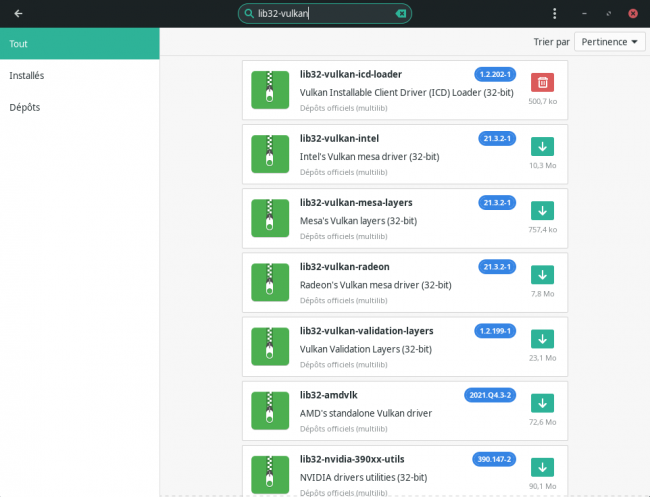Click in the lib32-vulkan search field
Image resolution: width=650 pixels, height=497 pixels.
click(x=325, y=14)
